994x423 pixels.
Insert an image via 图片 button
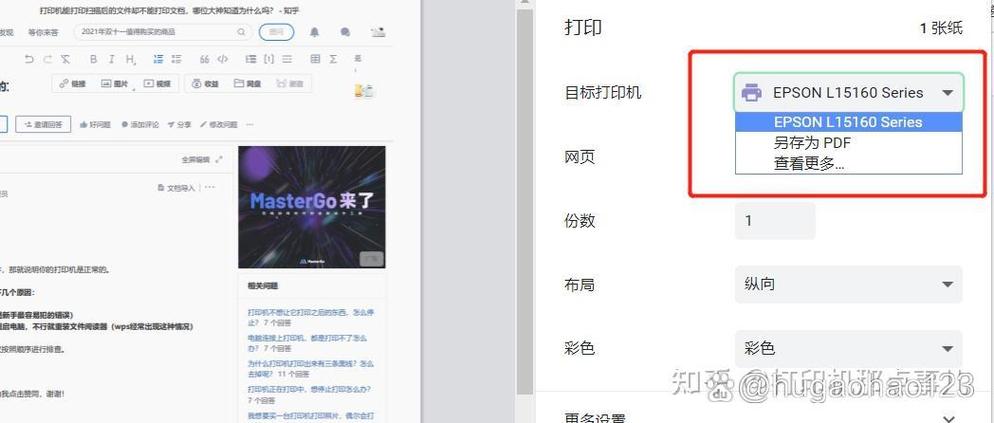pyautogui.click(x=114, y=84)
